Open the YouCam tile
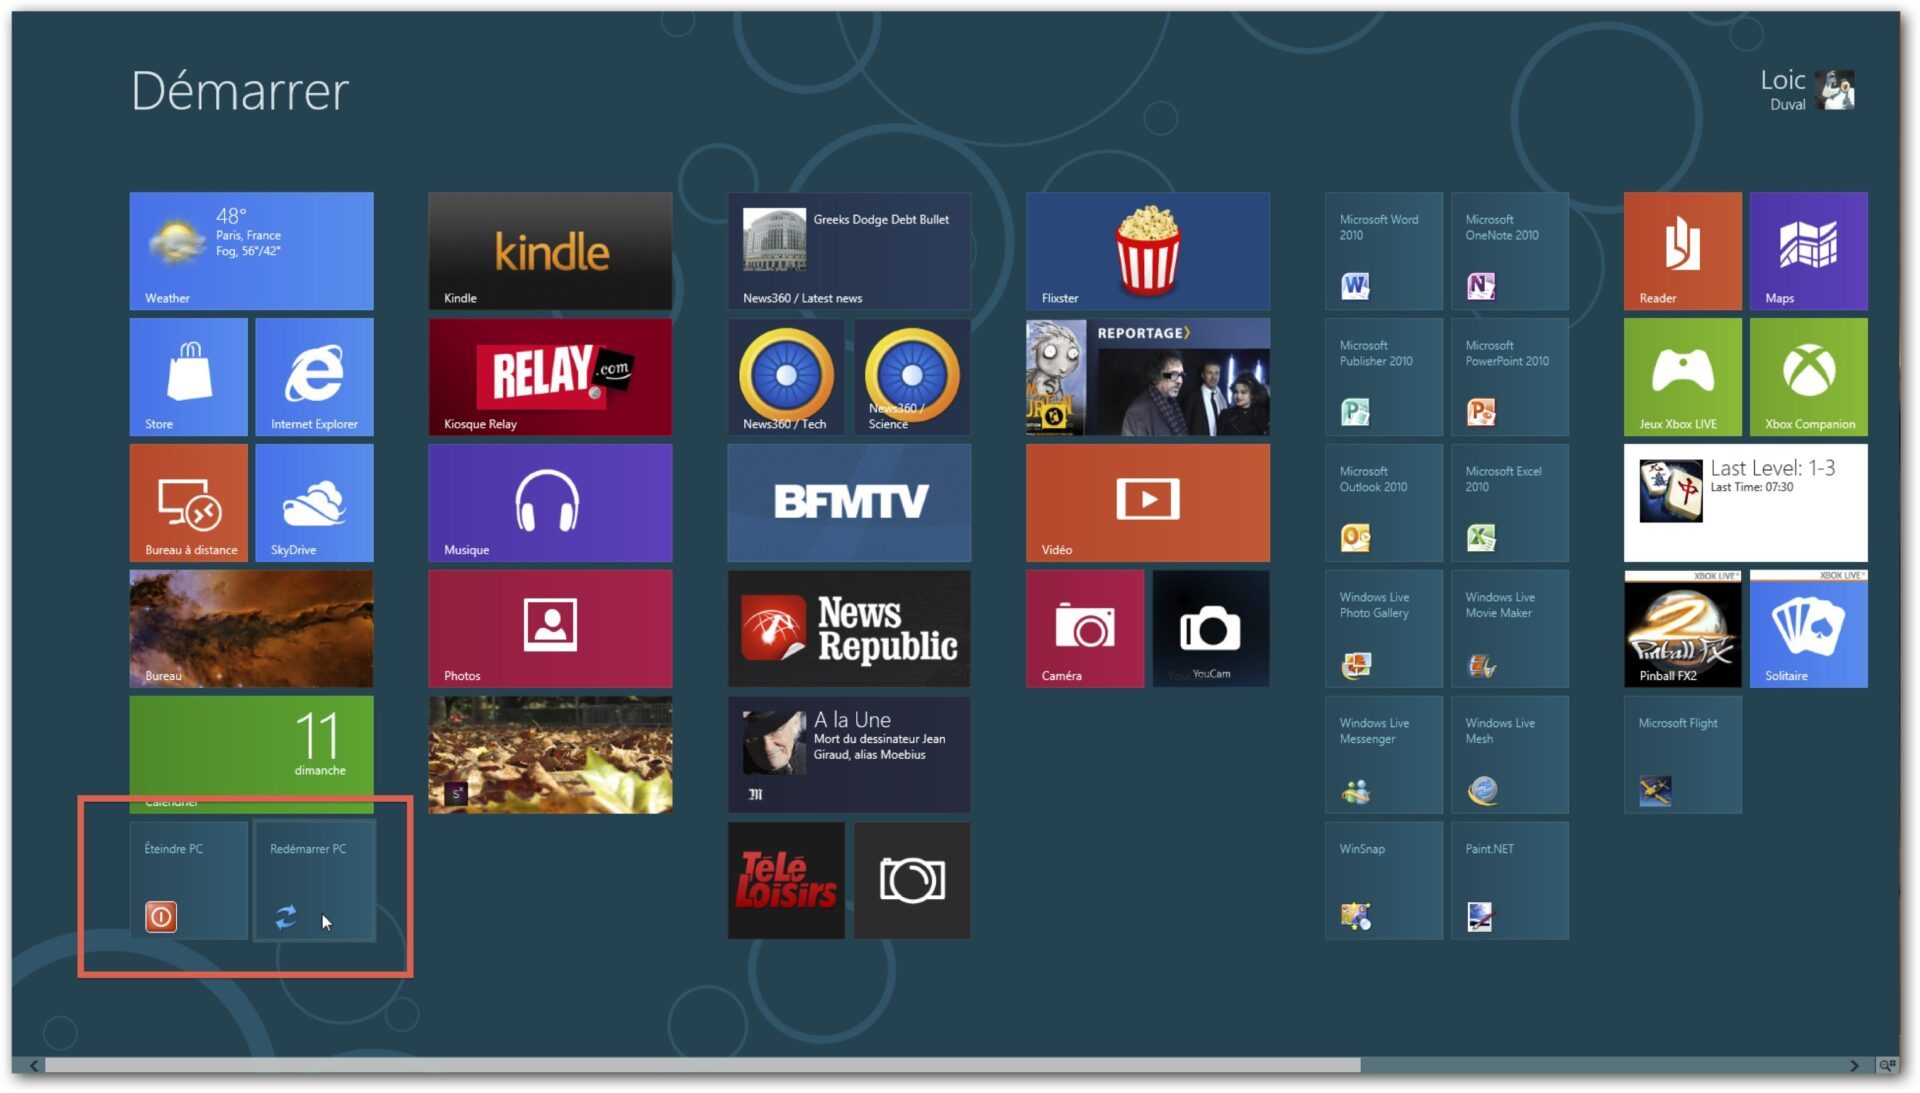This screenshot has width=1920, height=1093. (x=1211, y=629)
